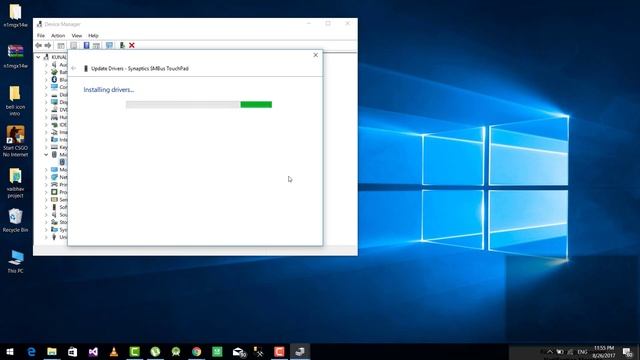The height and width of the screenshot is (360, 640).
Task: Click the green Update device driver toolbar icon
Action: tap(122, 45)
